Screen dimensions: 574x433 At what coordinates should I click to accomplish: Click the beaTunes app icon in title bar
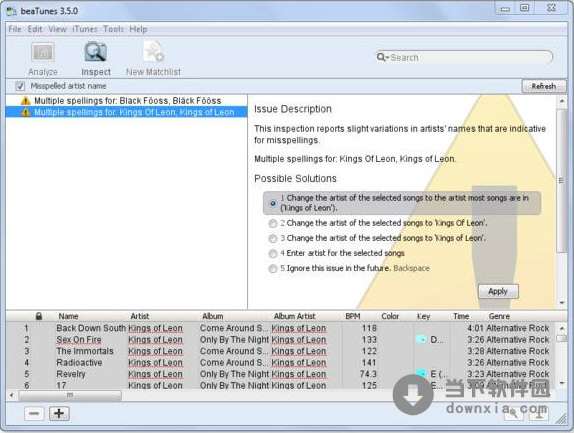click(x=11, y=11)
